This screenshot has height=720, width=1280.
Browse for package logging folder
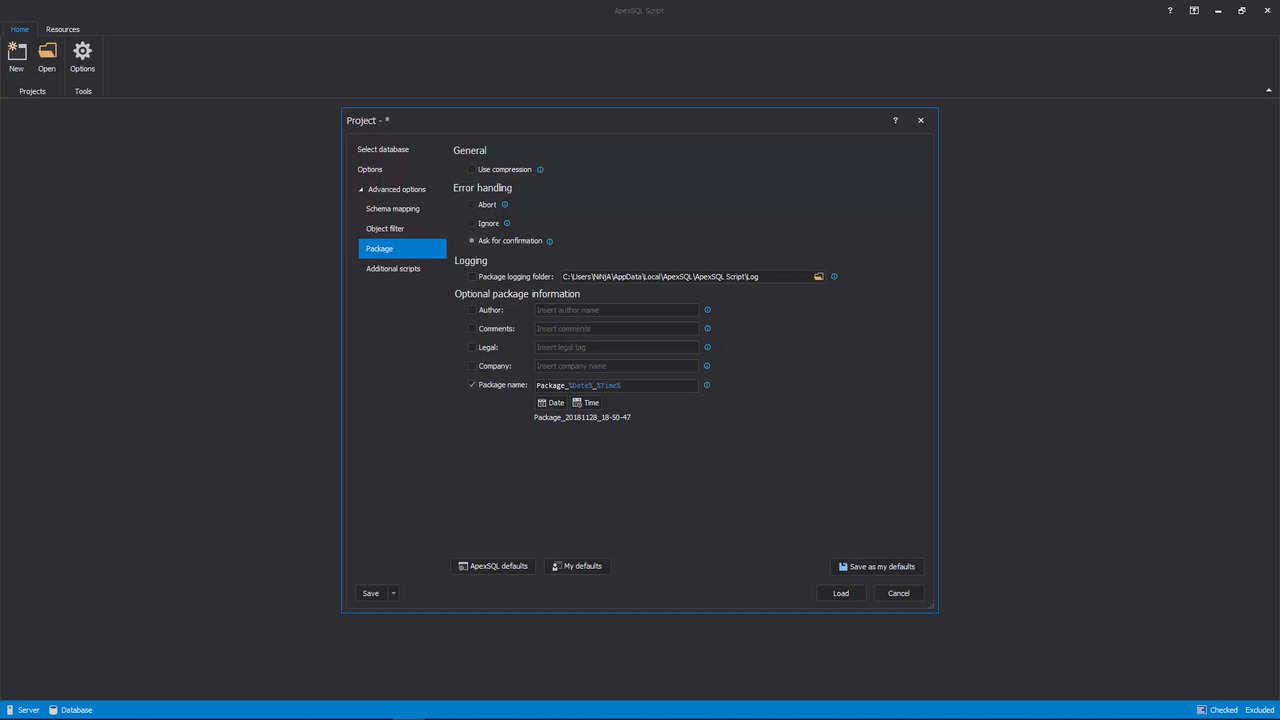coord(819,277)
